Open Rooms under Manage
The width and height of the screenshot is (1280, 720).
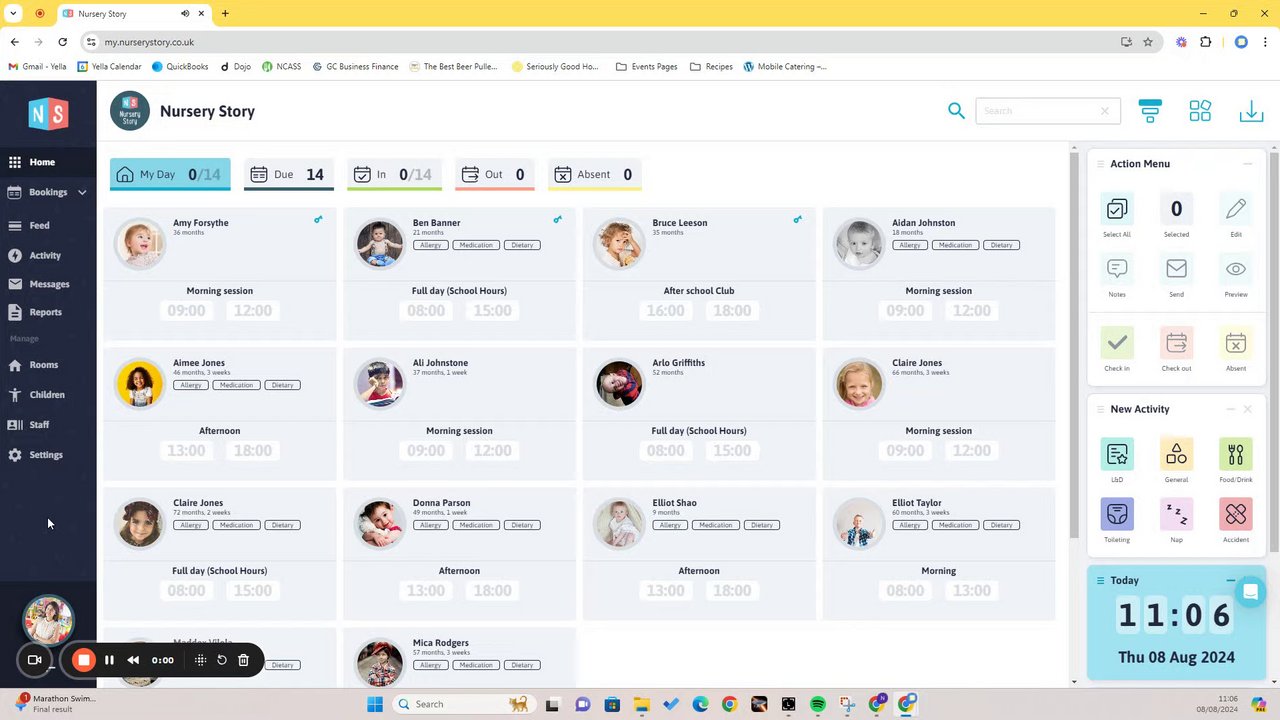[x=43, y=365]
